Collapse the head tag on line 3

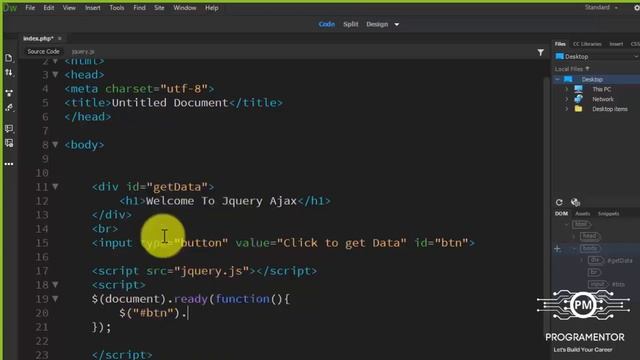point(55,75)
